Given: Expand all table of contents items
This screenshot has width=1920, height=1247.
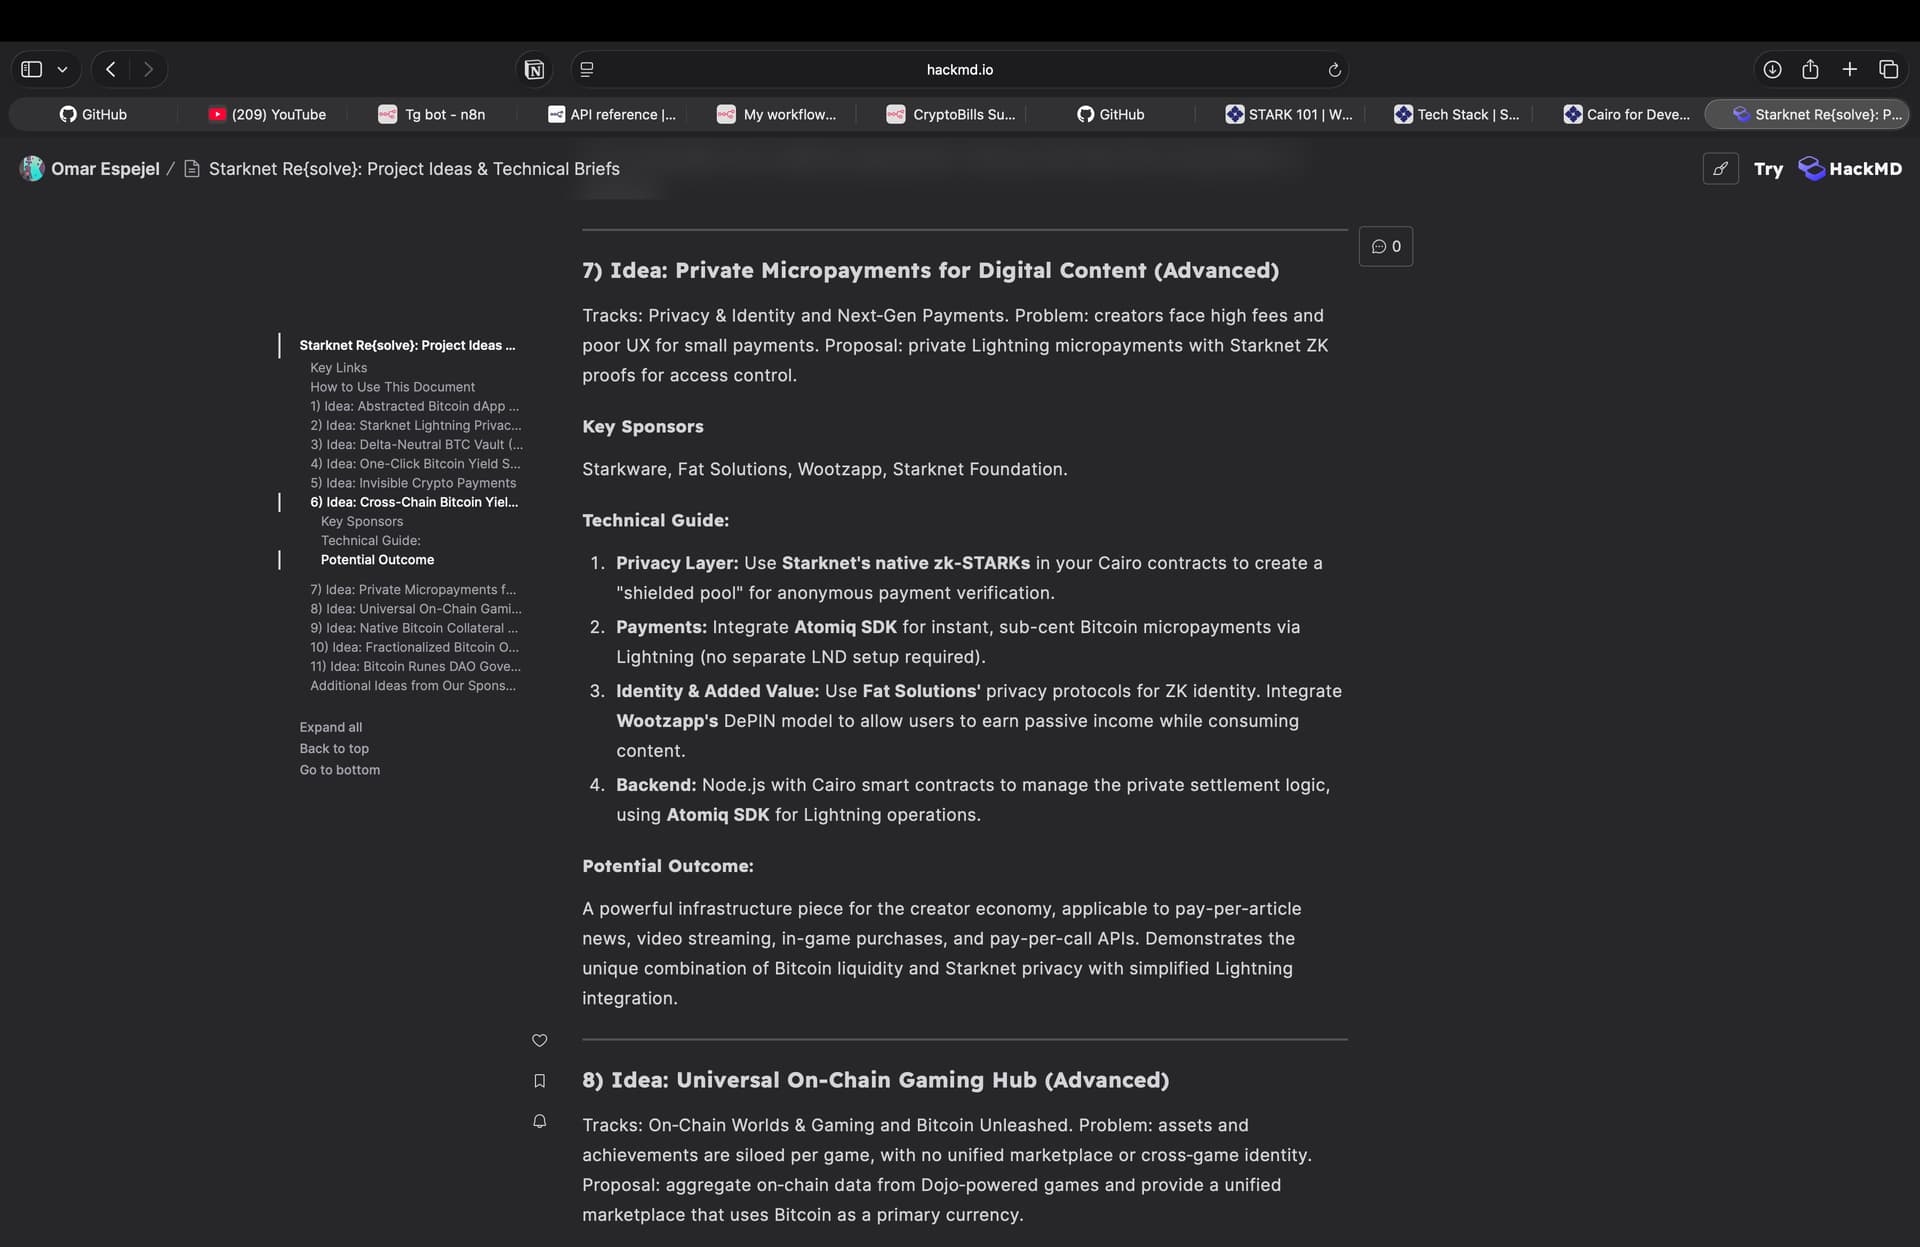Looking at the screenshot, I should coord(331,727).
